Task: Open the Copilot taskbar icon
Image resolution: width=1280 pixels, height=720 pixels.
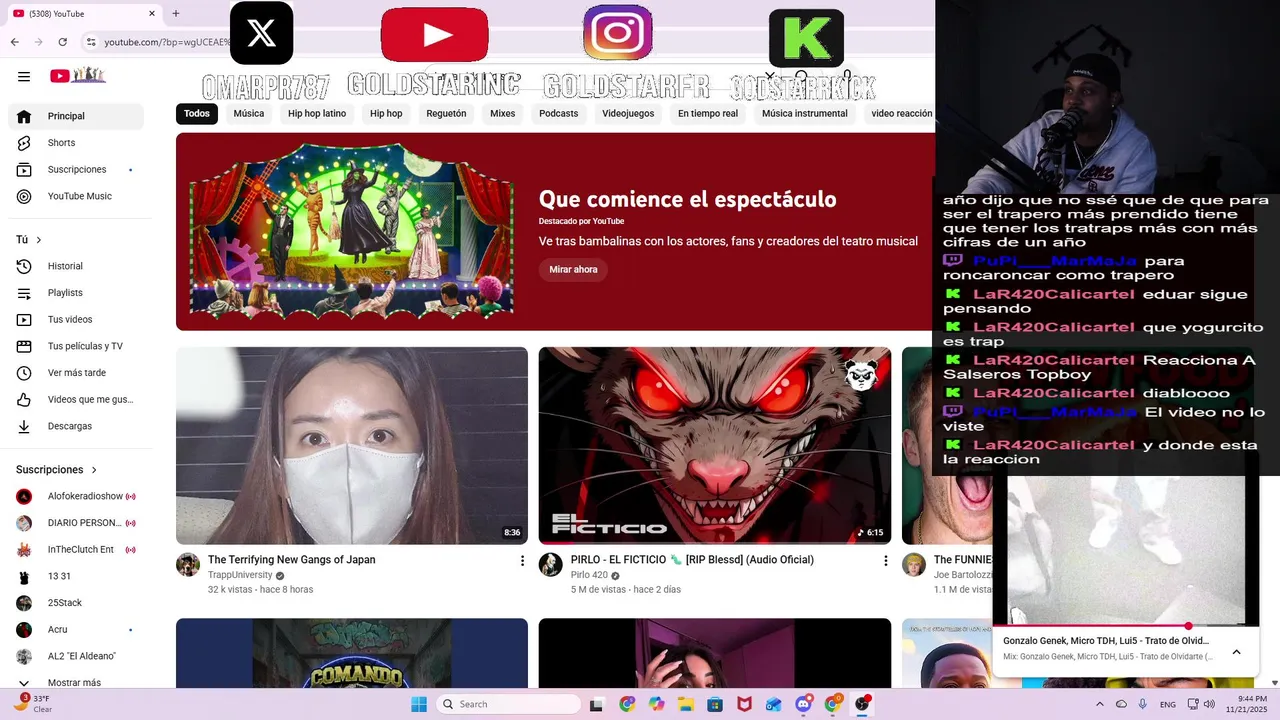Action: point(656,704)
